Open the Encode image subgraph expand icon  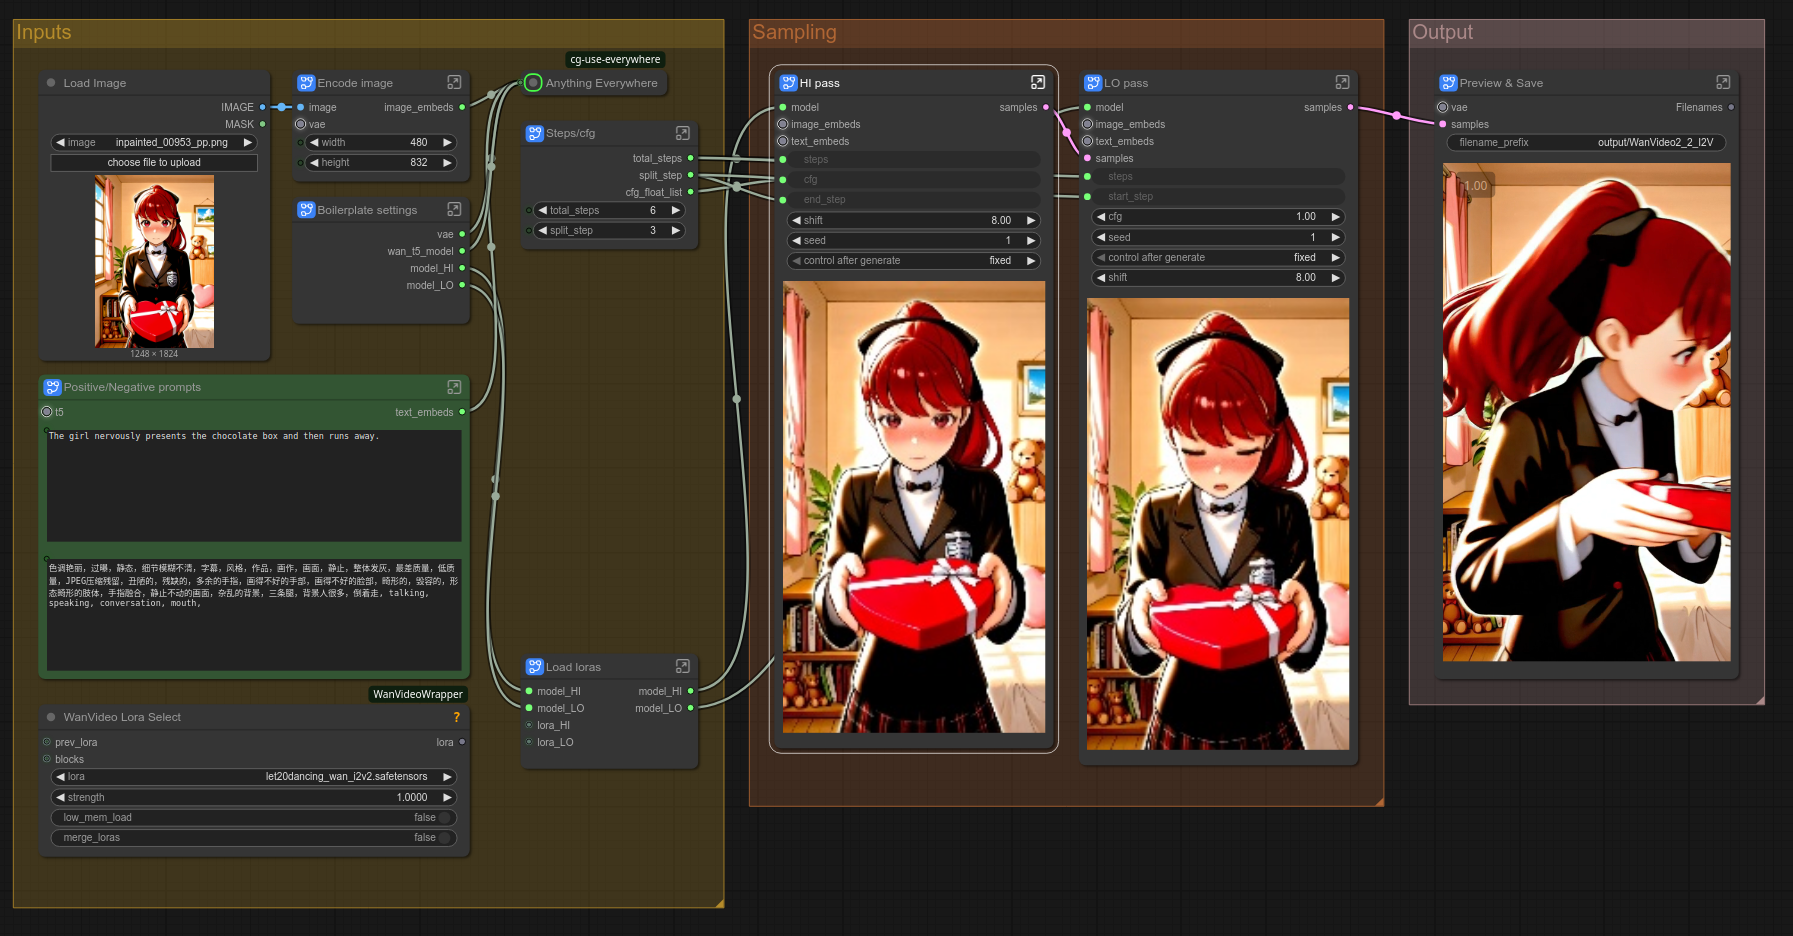pyautogui.click(x=454, y=82)
